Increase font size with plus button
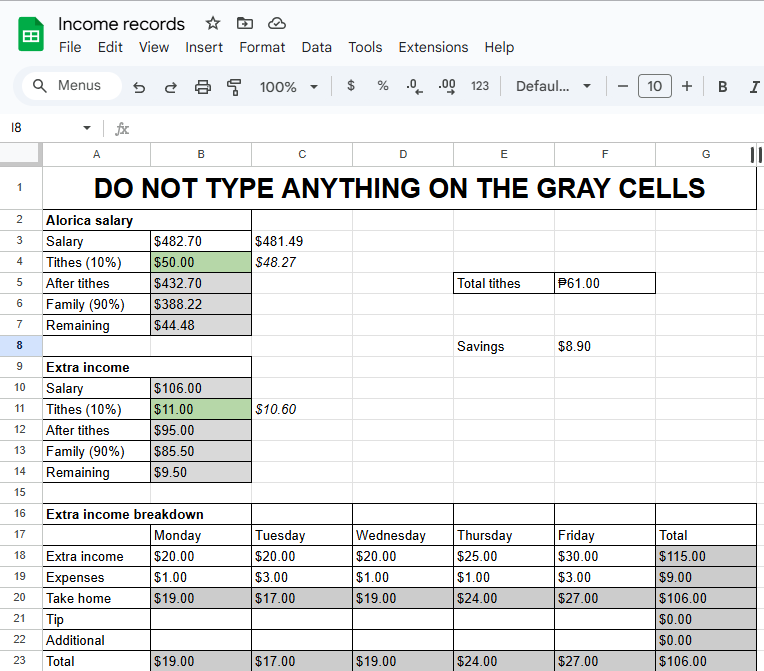Viewport: 764px width, 671px height. pos(687,86)
